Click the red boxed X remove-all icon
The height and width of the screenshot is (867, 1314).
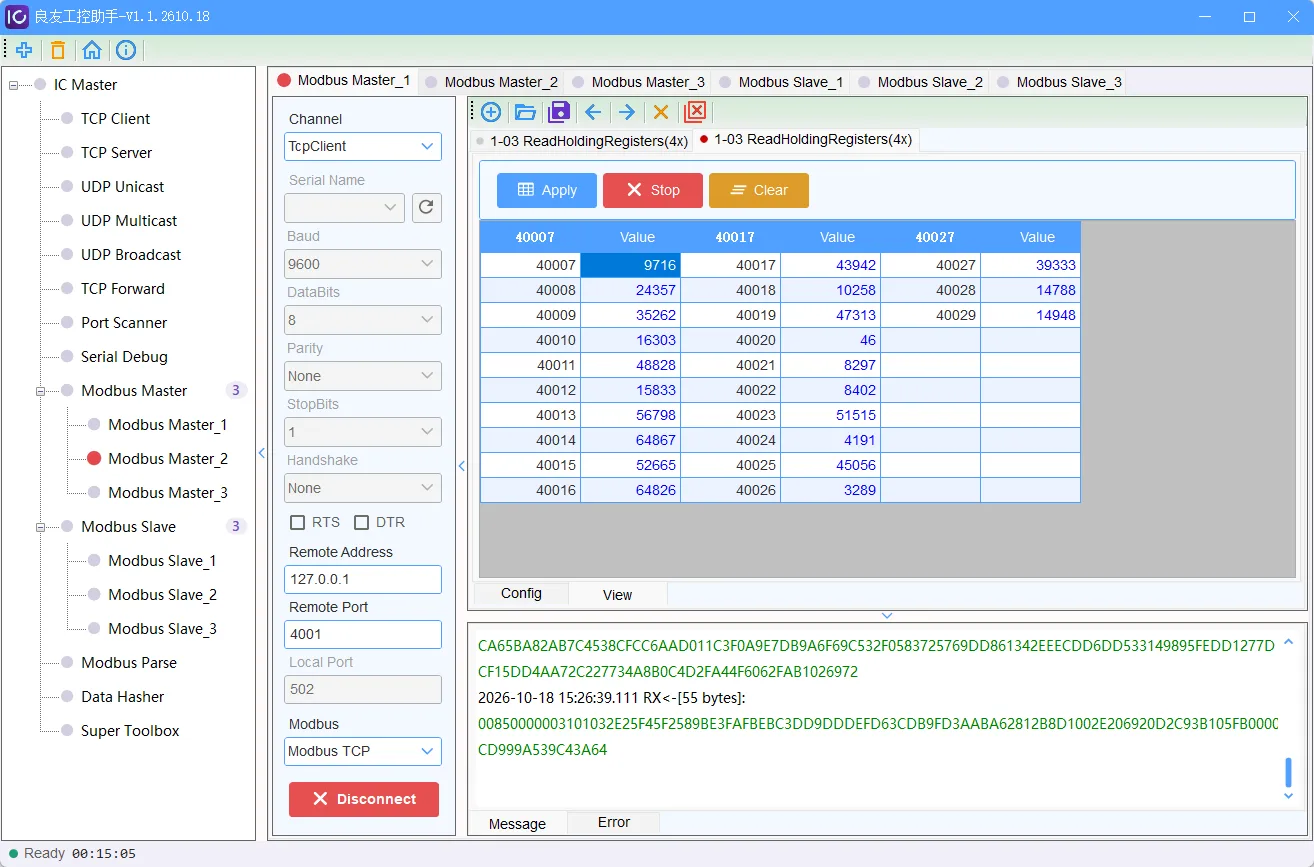click(695, 112)
